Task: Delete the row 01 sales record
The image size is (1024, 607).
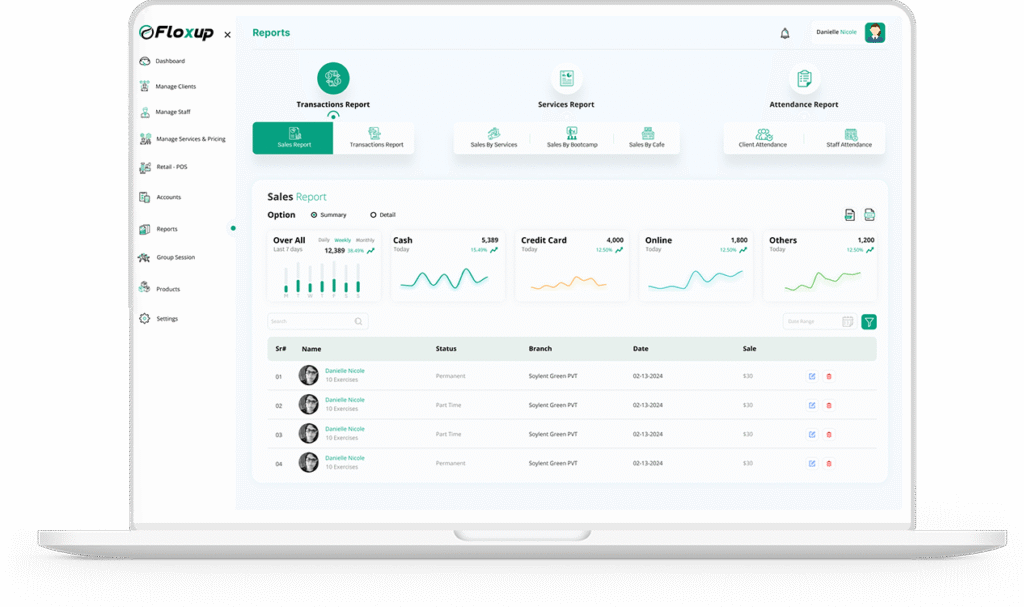Action: 829,376
